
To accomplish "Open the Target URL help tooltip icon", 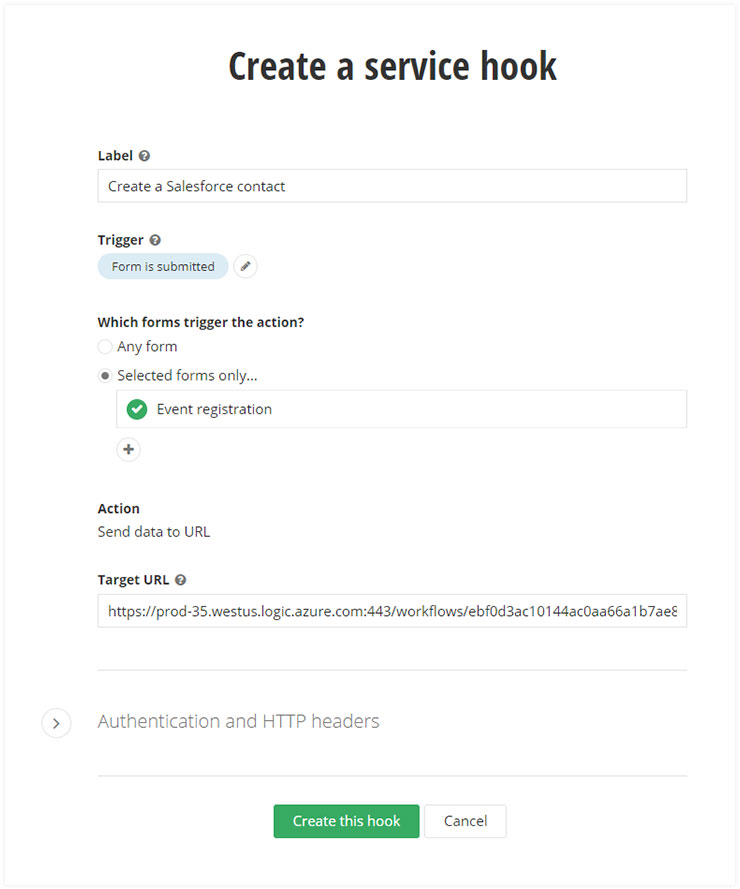I will [180, 580].
